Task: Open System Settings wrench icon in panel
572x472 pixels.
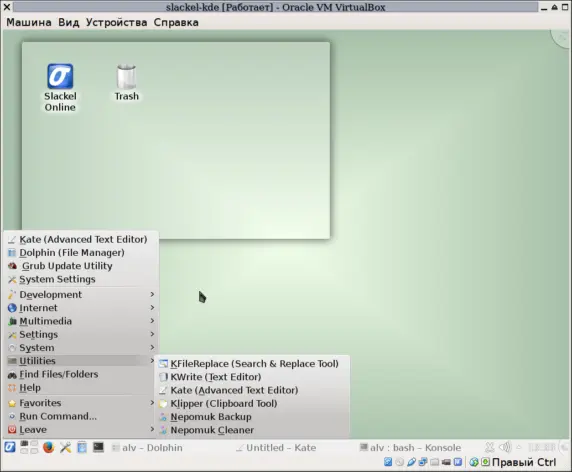Action: click(65, 447)
